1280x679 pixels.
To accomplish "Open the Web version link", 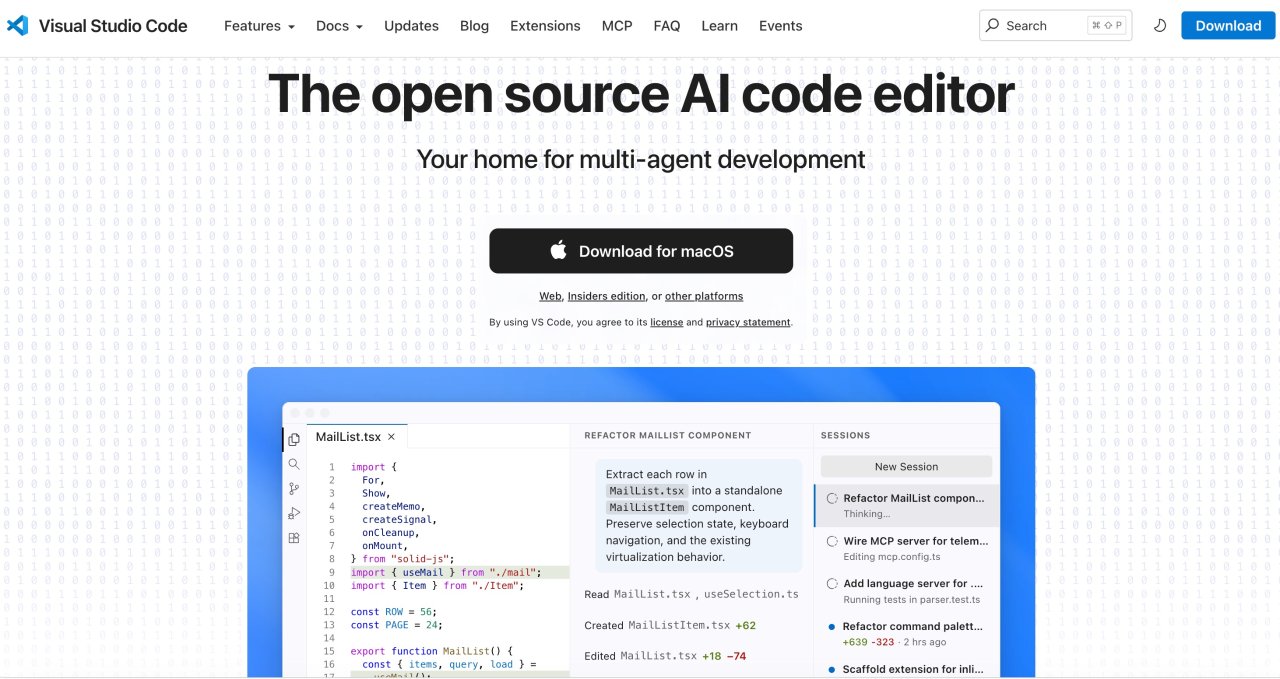I will click(x=550, y=296).
